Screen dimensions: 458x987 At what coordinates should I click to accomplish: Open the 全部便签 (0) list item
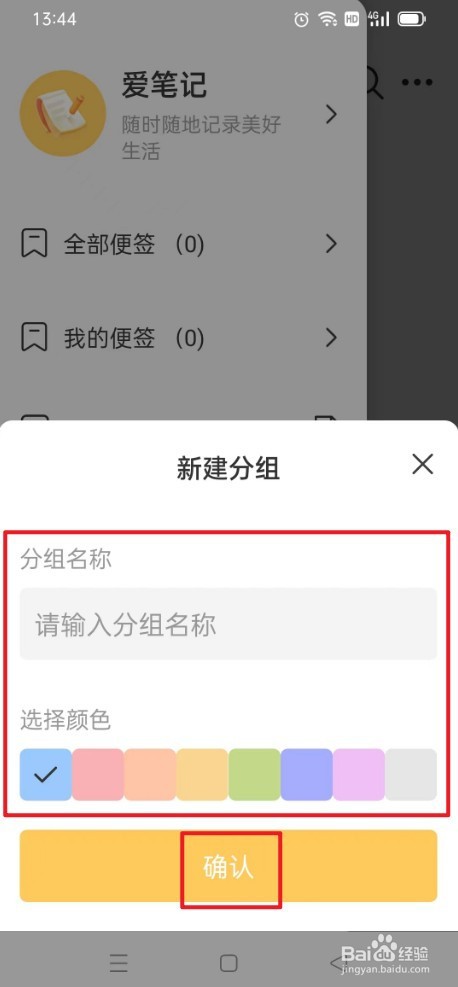coord(181,244)
